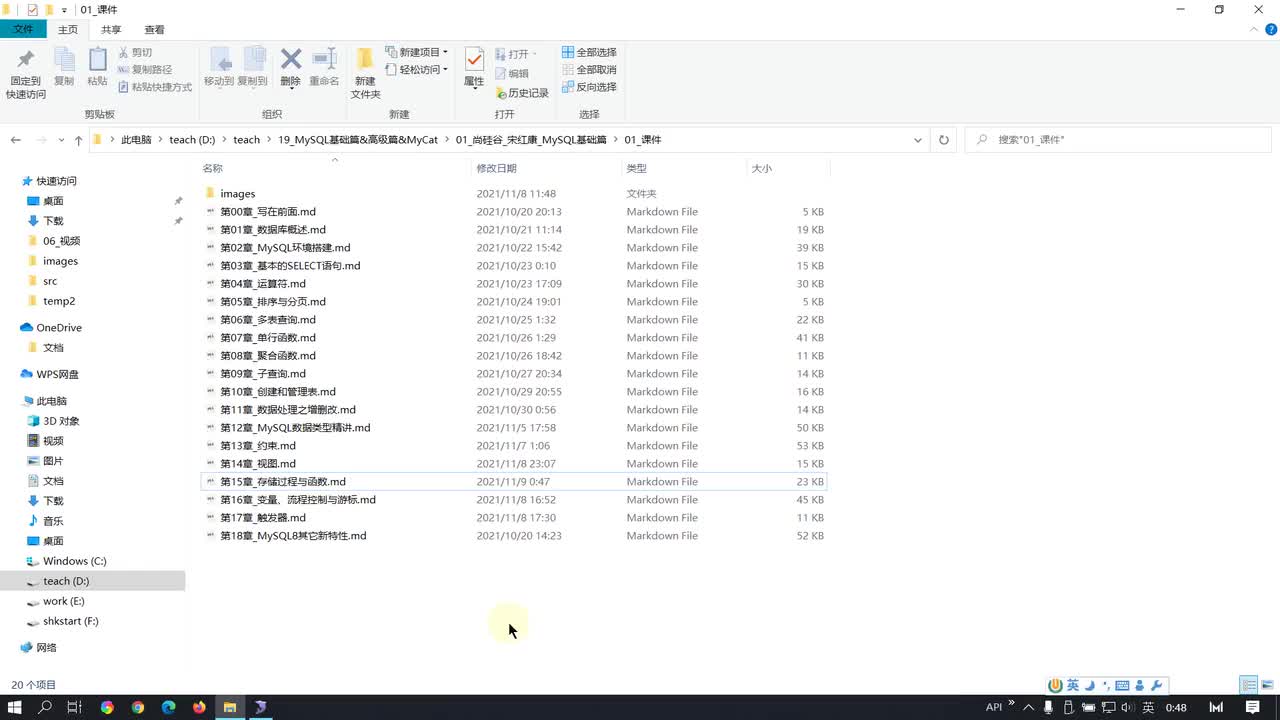Sort by Size (大小) column header

[762, 168]
